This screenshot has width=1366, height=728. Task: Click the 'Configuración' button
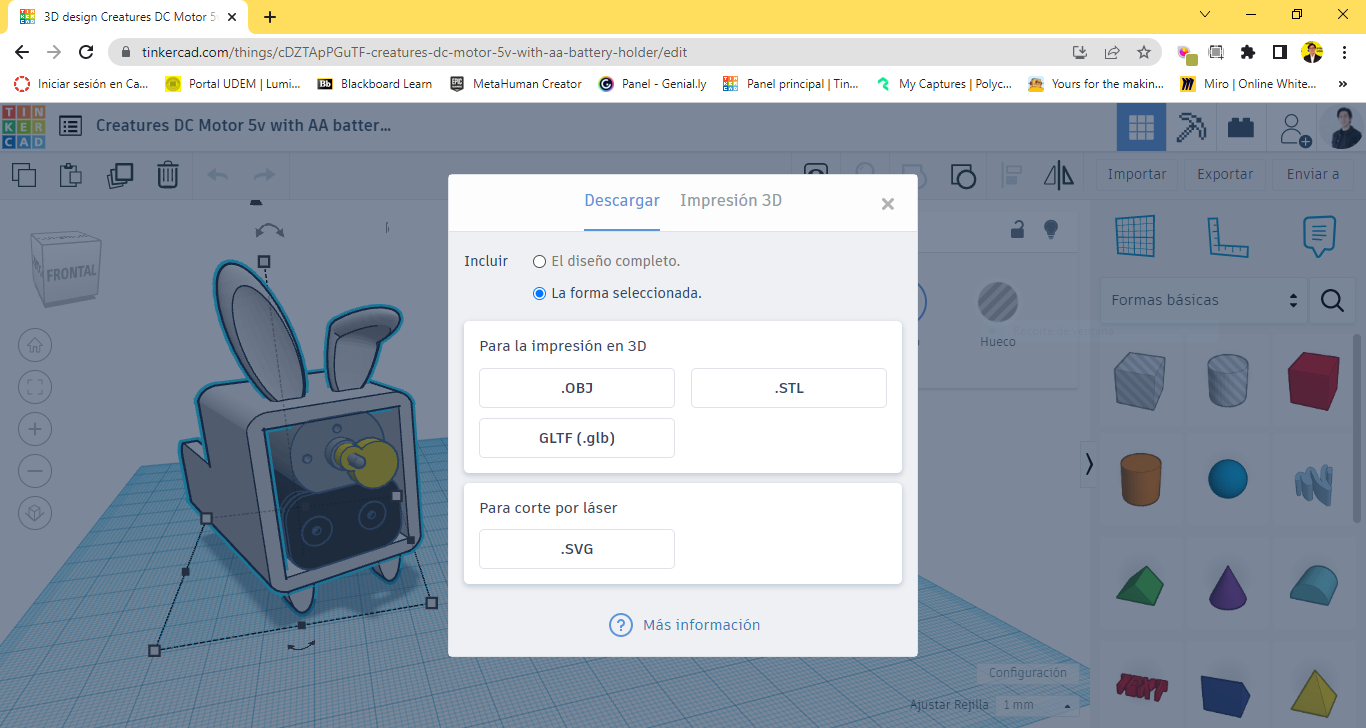[x=1028, y=673]
